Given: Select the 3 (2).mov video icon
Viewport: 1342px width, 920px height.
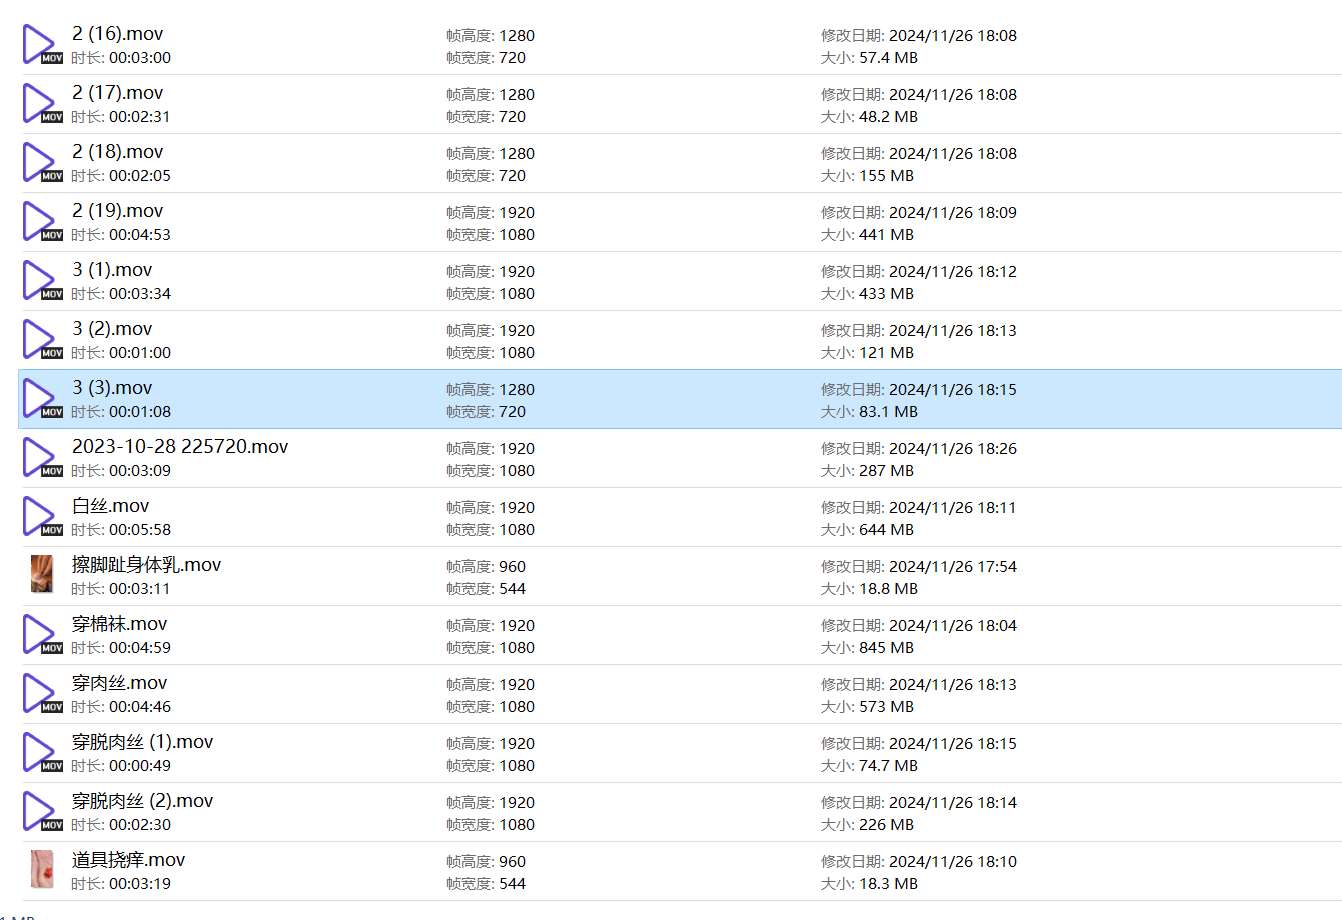Looking at the screenshot, I should click(x=41, y=340).
